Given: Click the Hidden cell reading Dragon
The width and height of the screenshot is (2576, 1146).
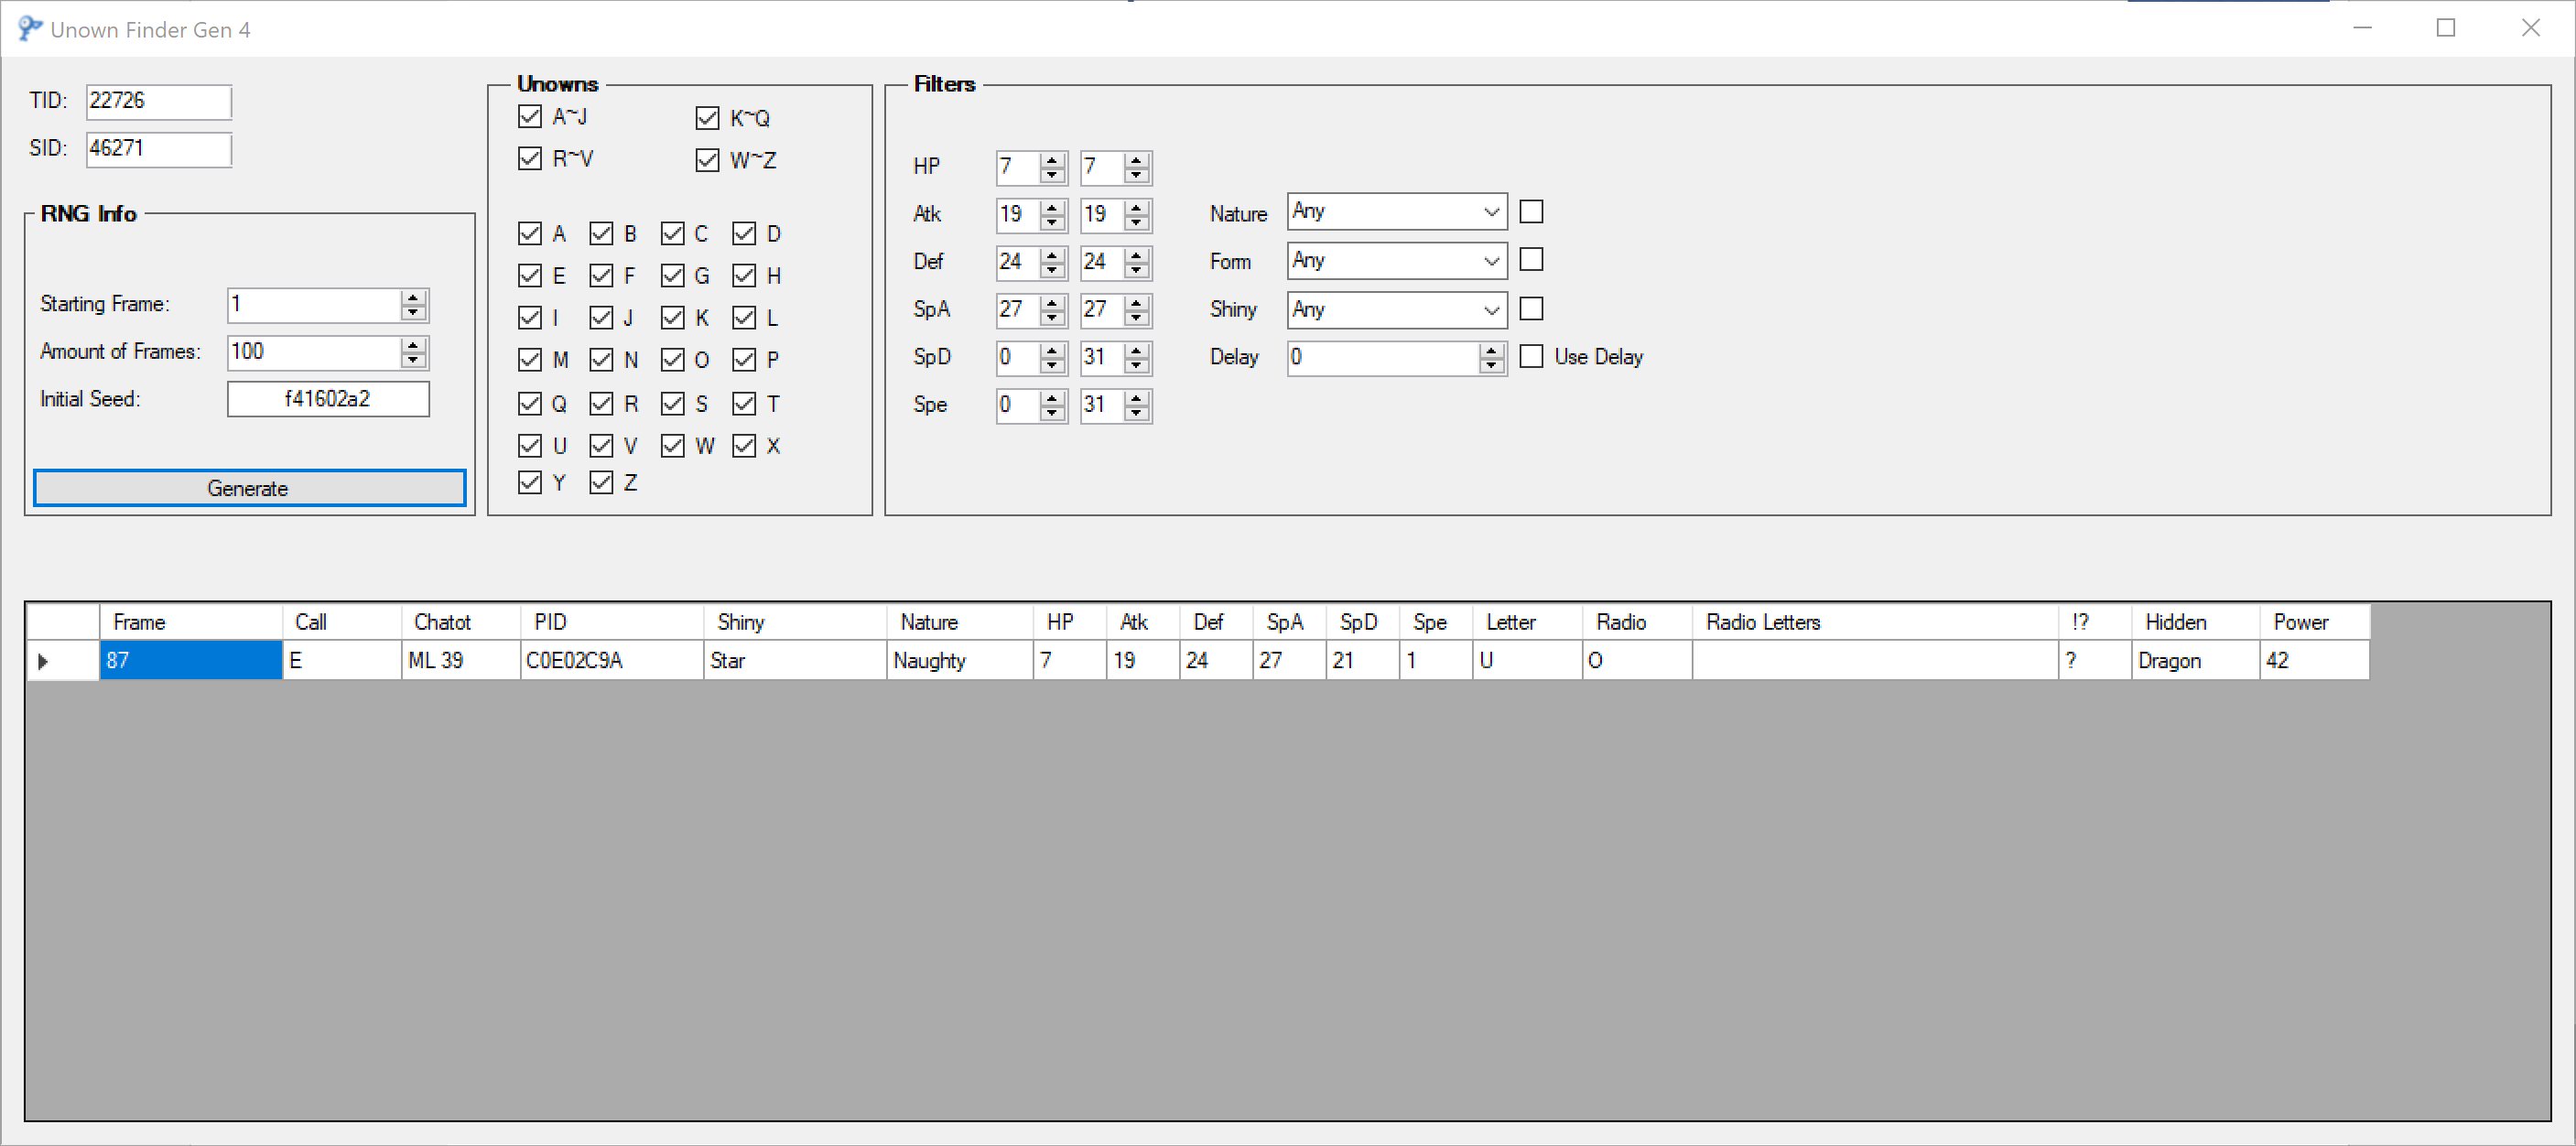Looking at the screenshot, I should (2195, 661).
